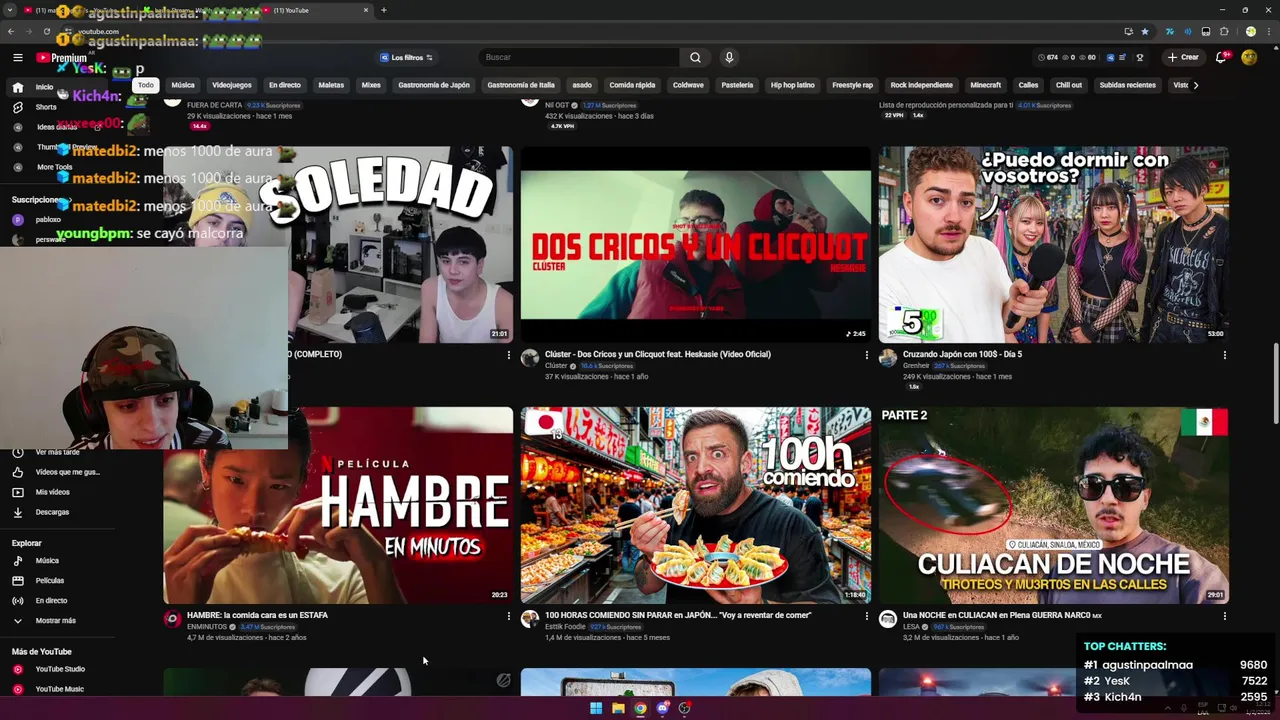Open the YouTube hamburger guide menu

click(x=18, y=58)
